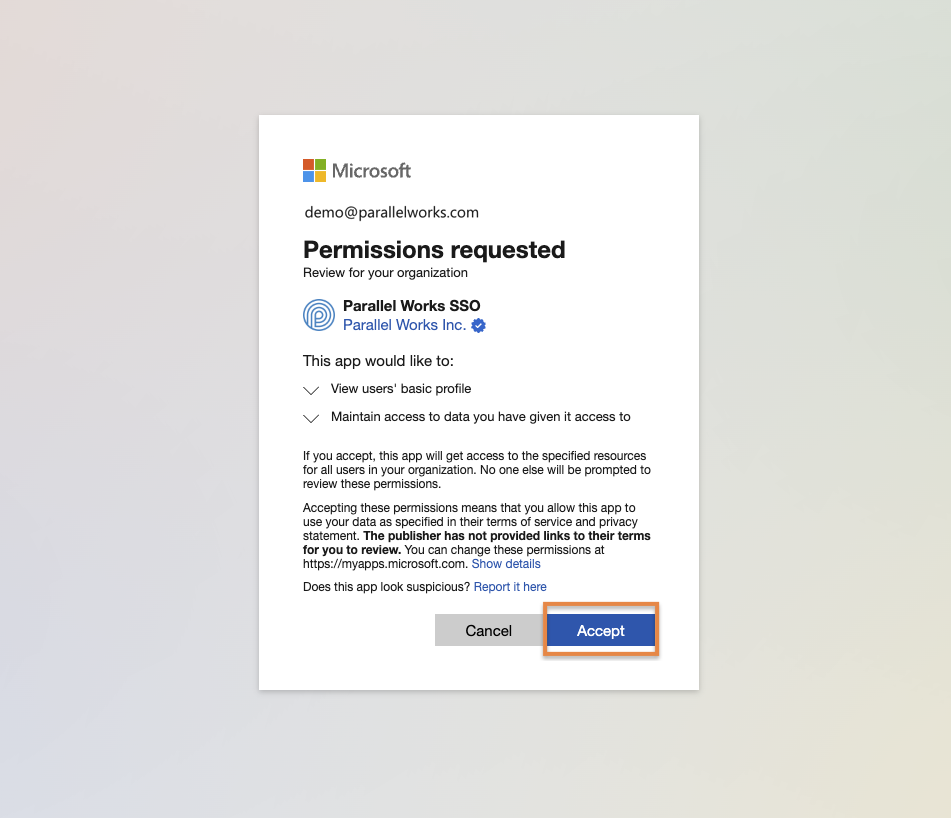The width and height of the screenshot is (951, 818).
Task: Click the colored squares in Microsoft branding
Action: click(312, 170)
